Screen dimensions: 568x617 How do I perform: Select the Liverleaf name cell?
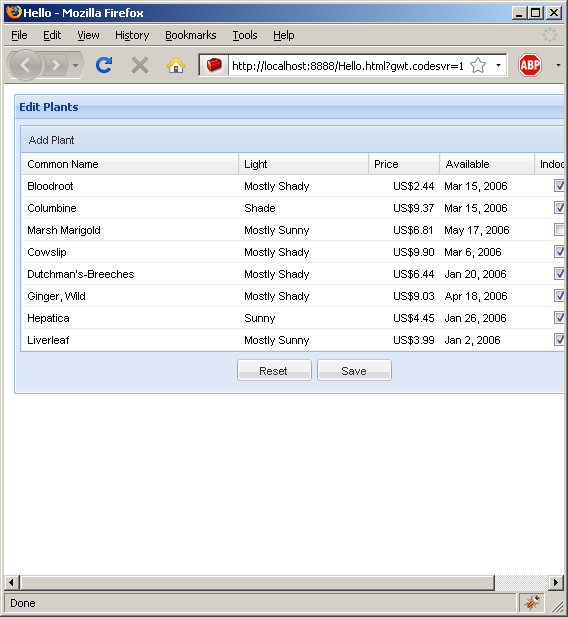pyautogui.click(x=130, y=340)
